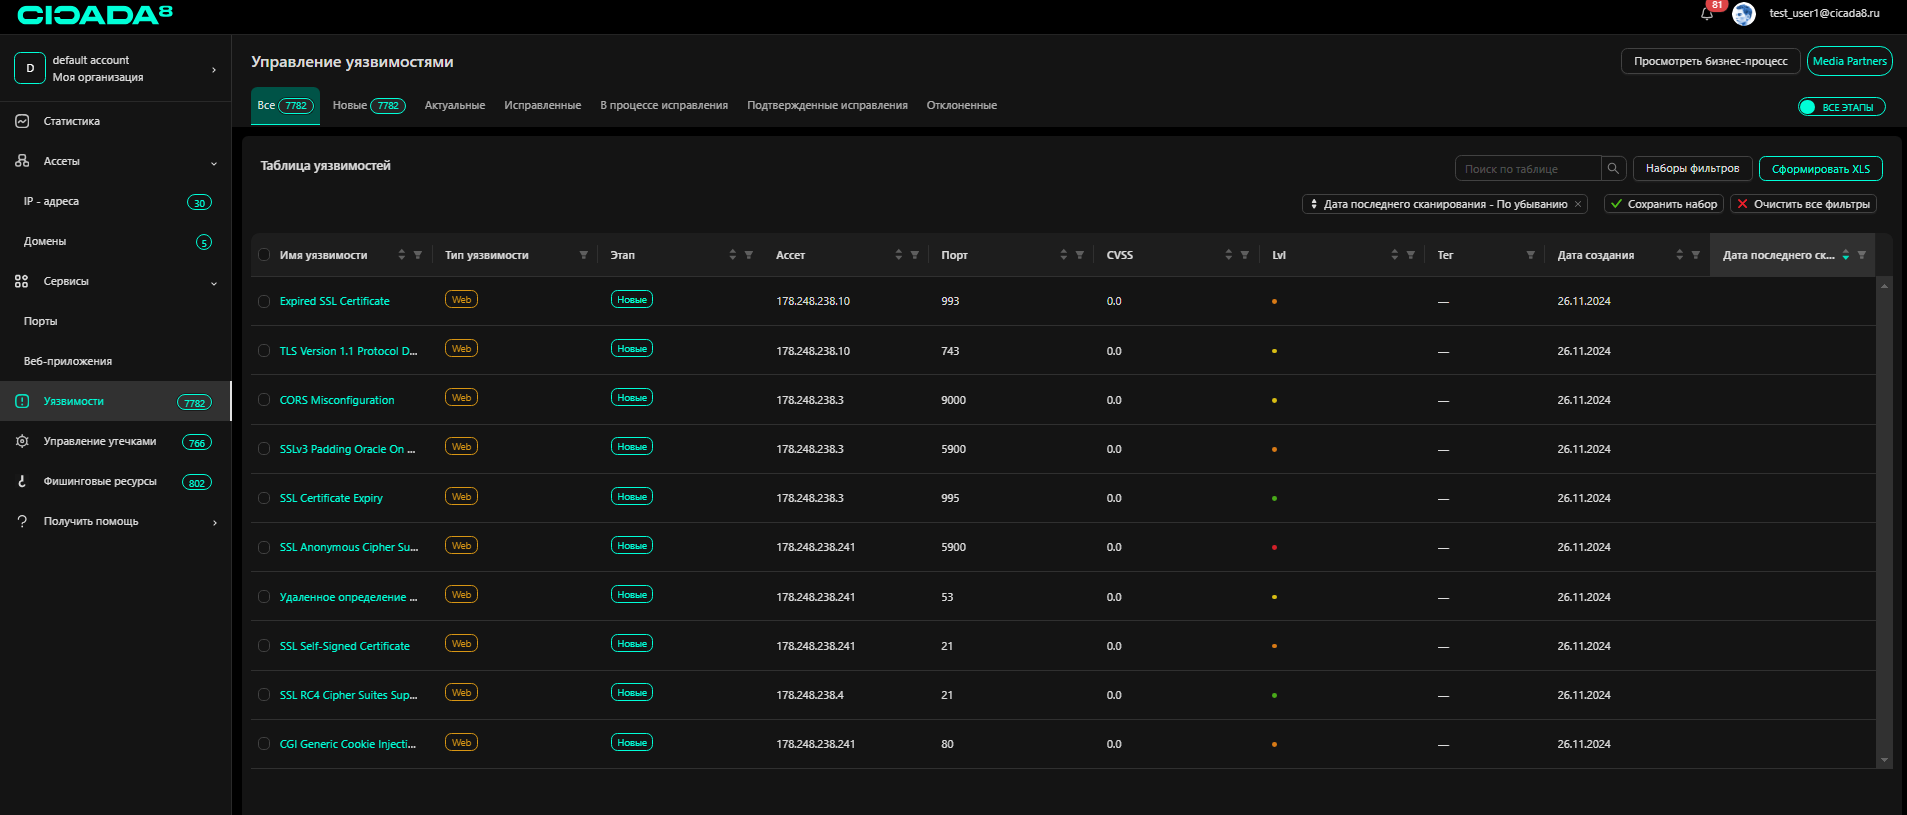Click the Ассеты sidebar icon

point(22,161)
